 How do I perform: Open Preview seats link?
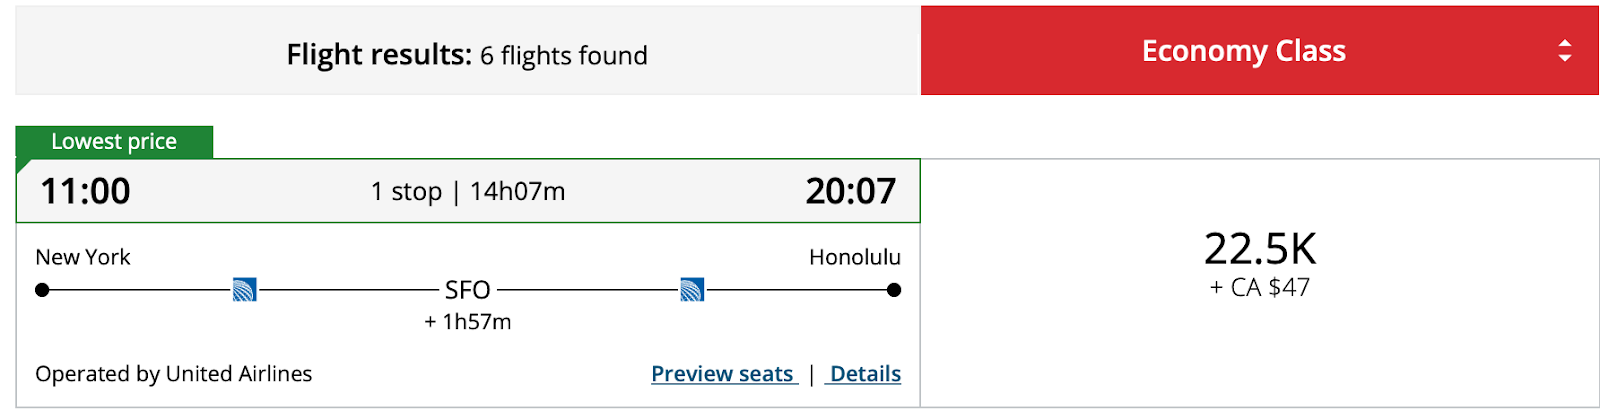(724, 374)
